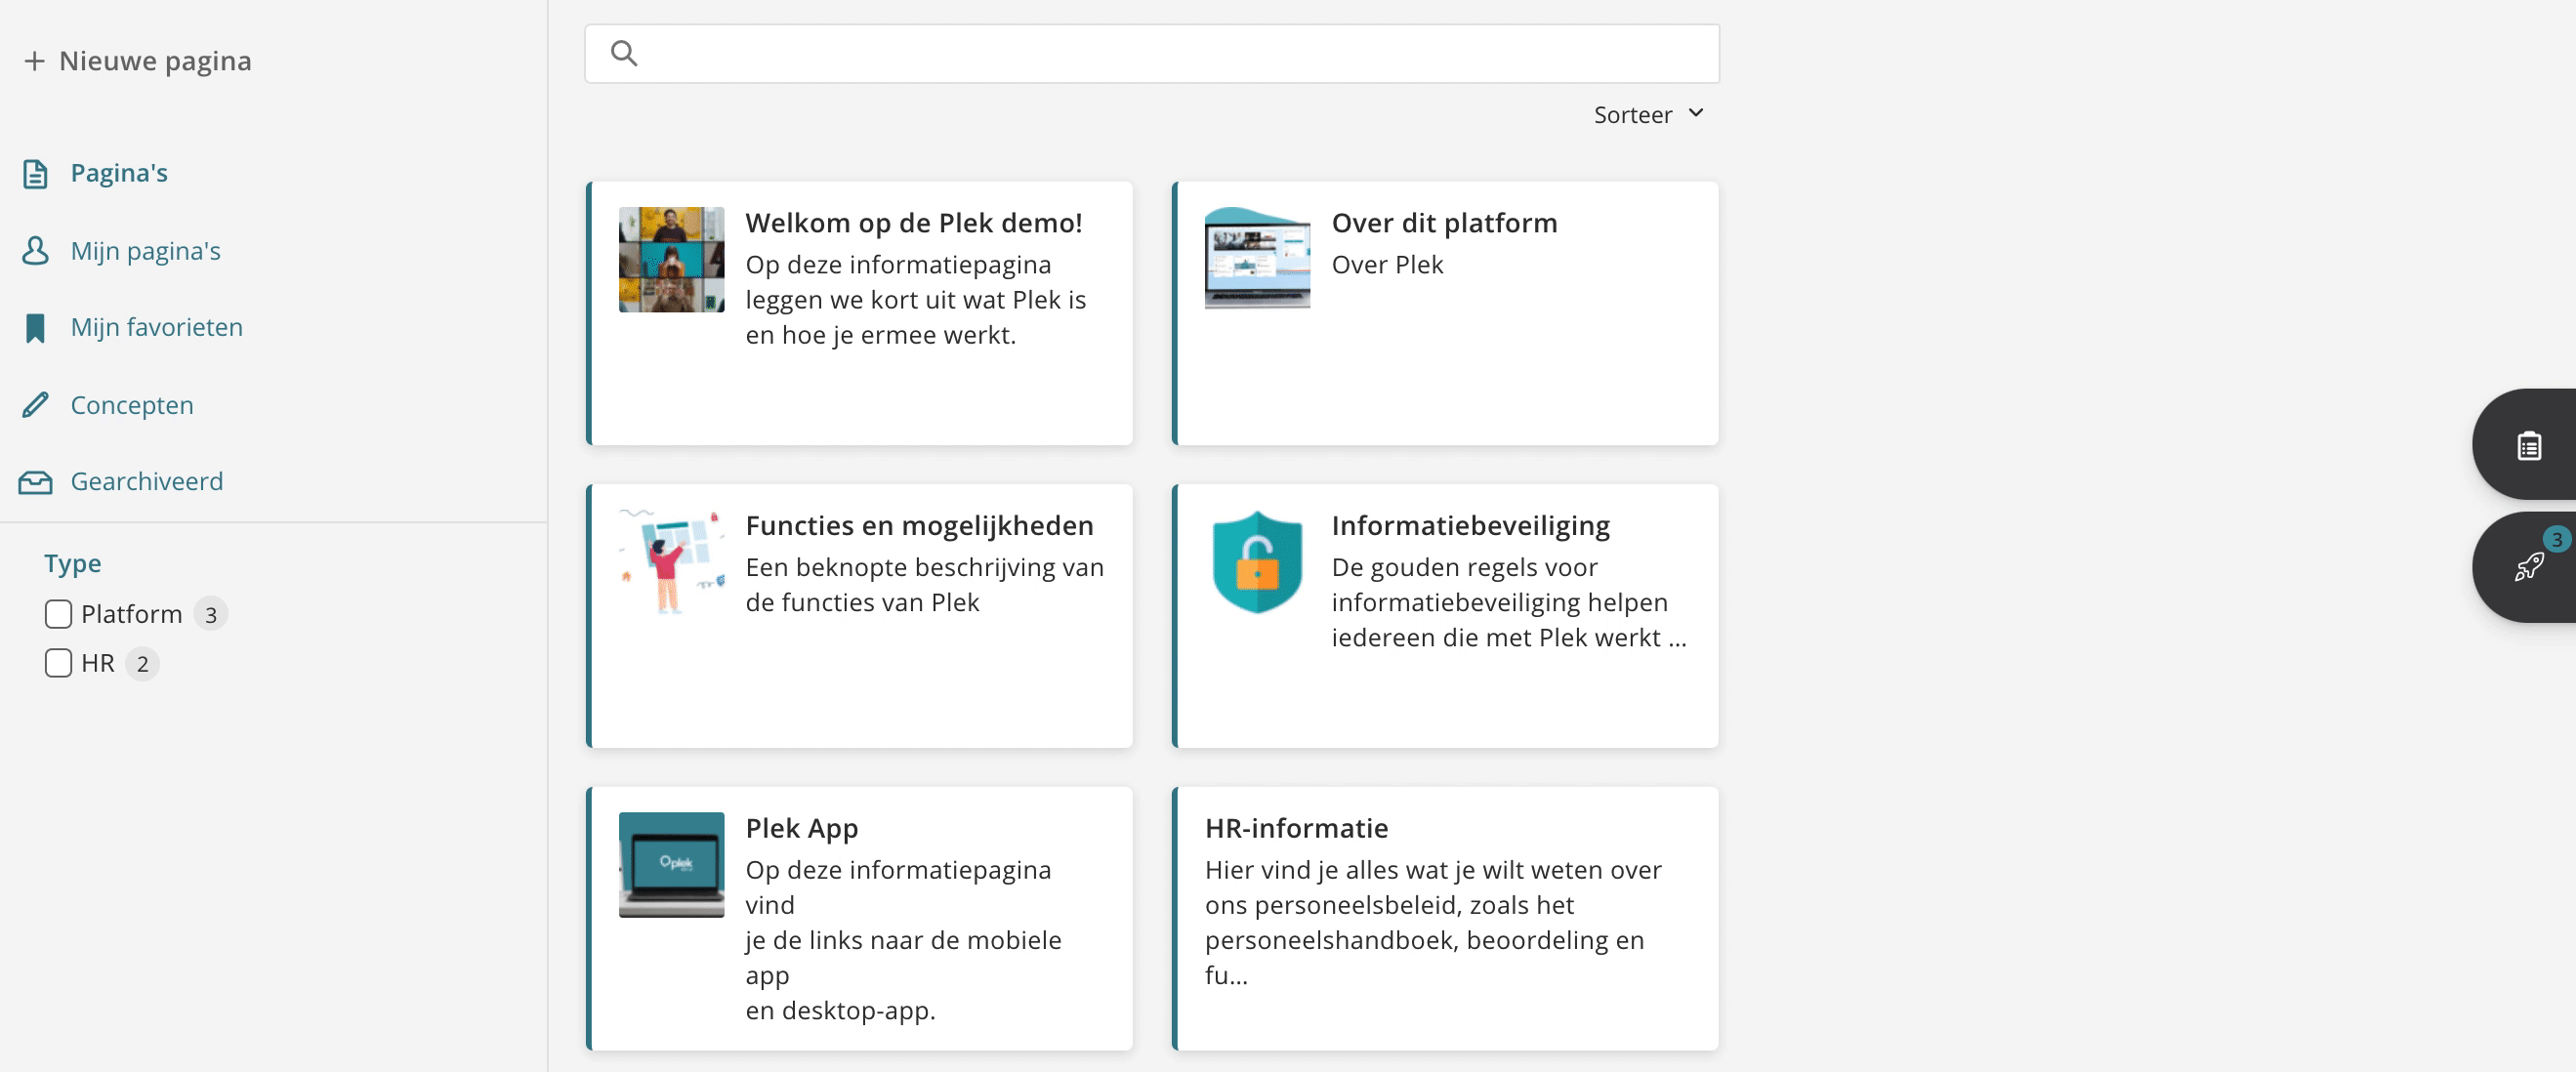The image size is (2576, 1072).
Task: Click the document icon beside Pagina's
Action: (35, 174)
